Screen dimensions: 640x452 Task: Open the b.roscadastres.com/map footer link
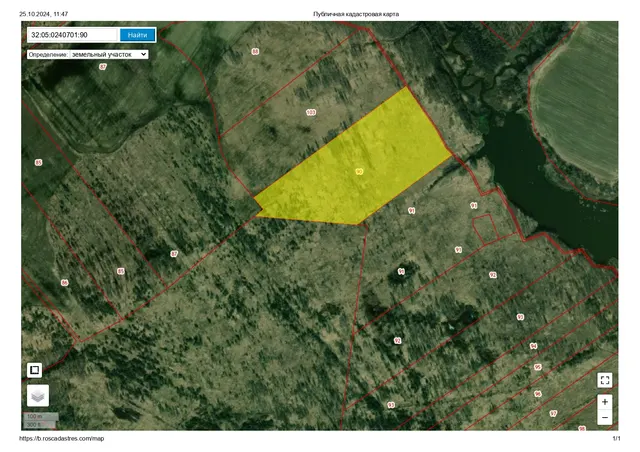pyautogui.click(x=62, y=439)
